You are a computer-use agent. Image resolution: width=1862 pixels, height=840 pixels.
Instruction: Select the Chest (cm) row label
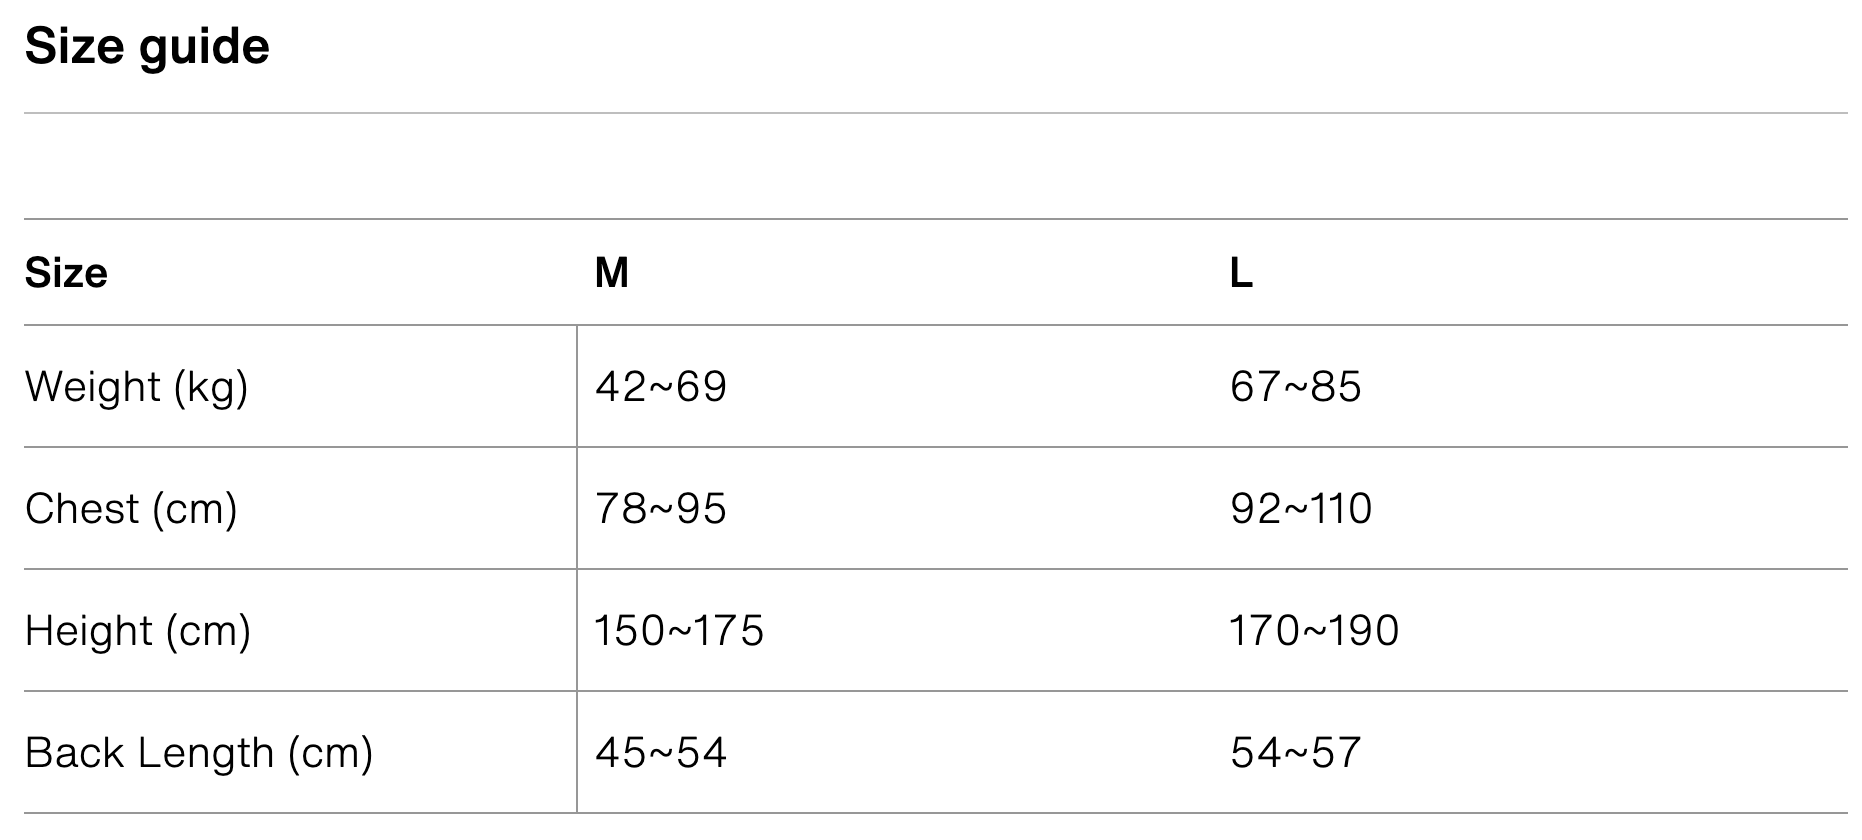click(x=131, y=509)
